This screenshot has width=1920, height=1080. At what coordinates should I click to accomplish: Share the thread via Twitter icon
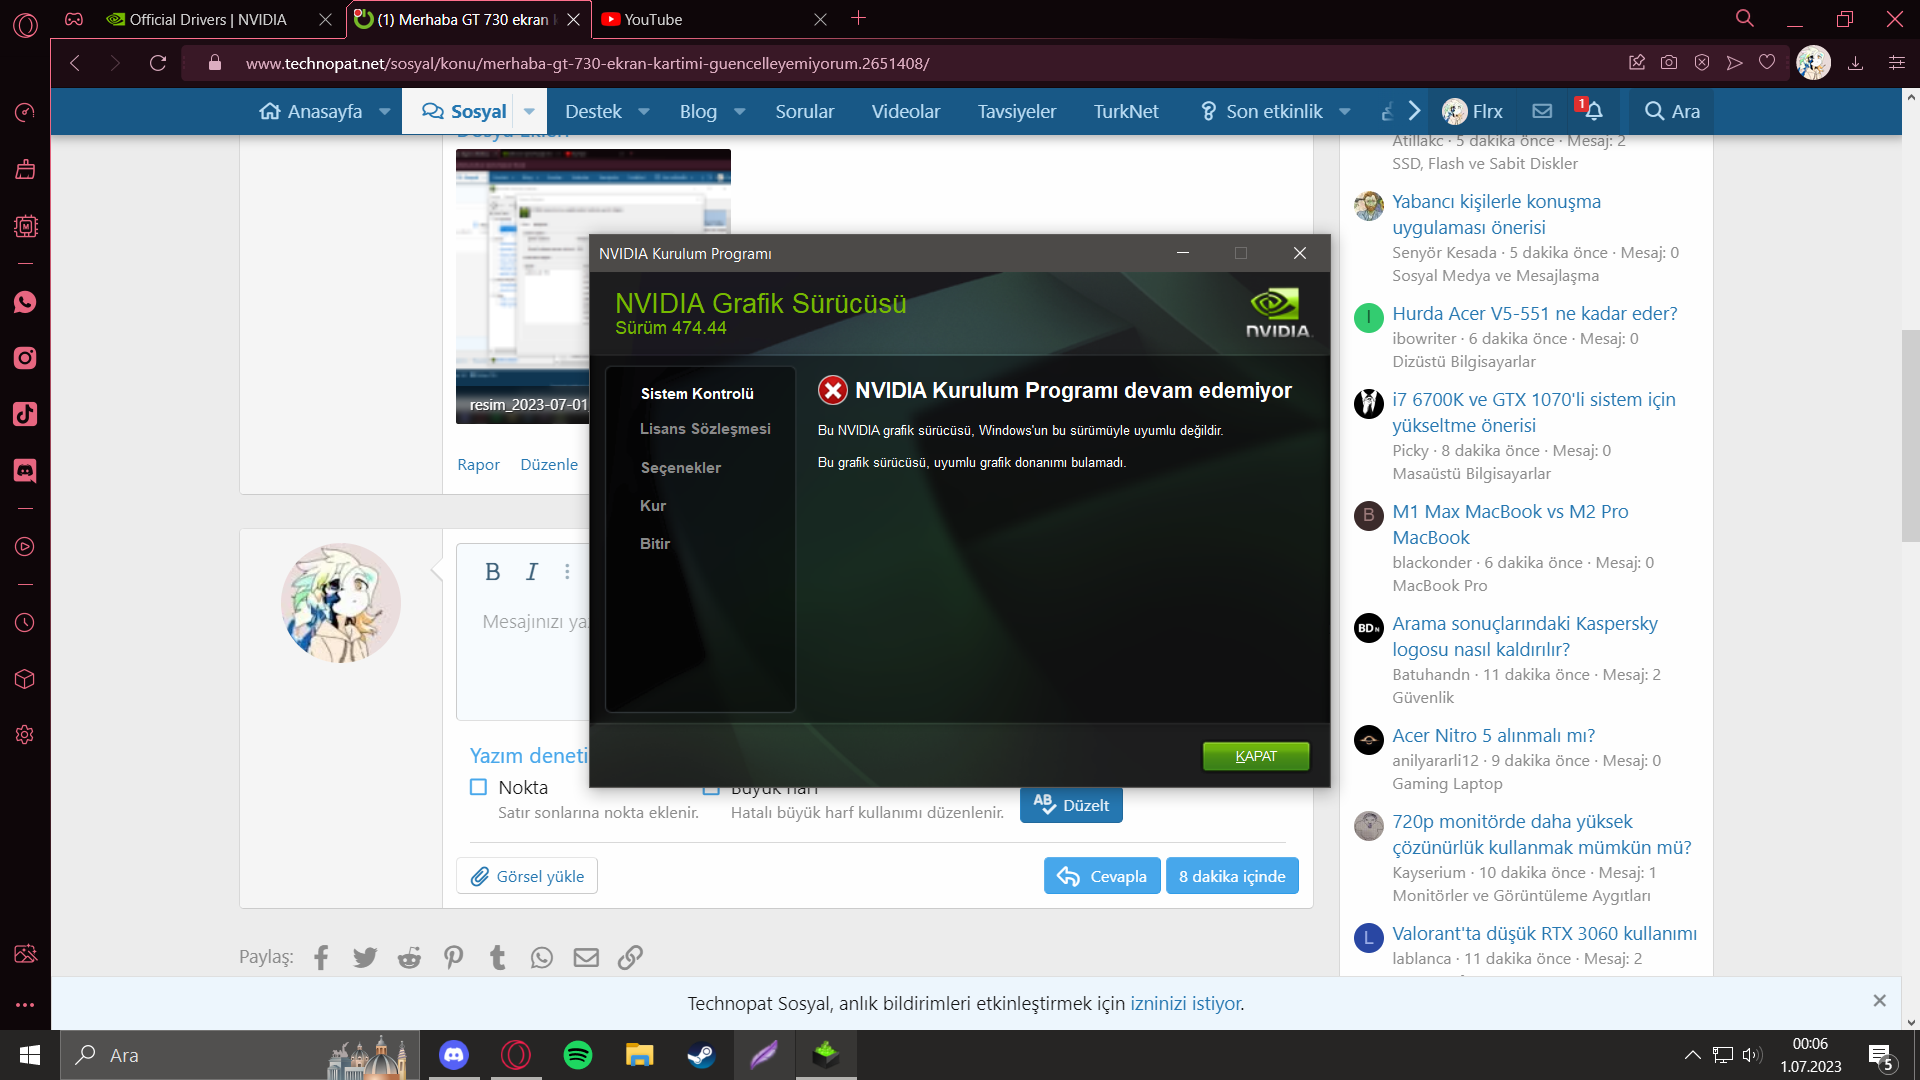[x=365, y=958]
